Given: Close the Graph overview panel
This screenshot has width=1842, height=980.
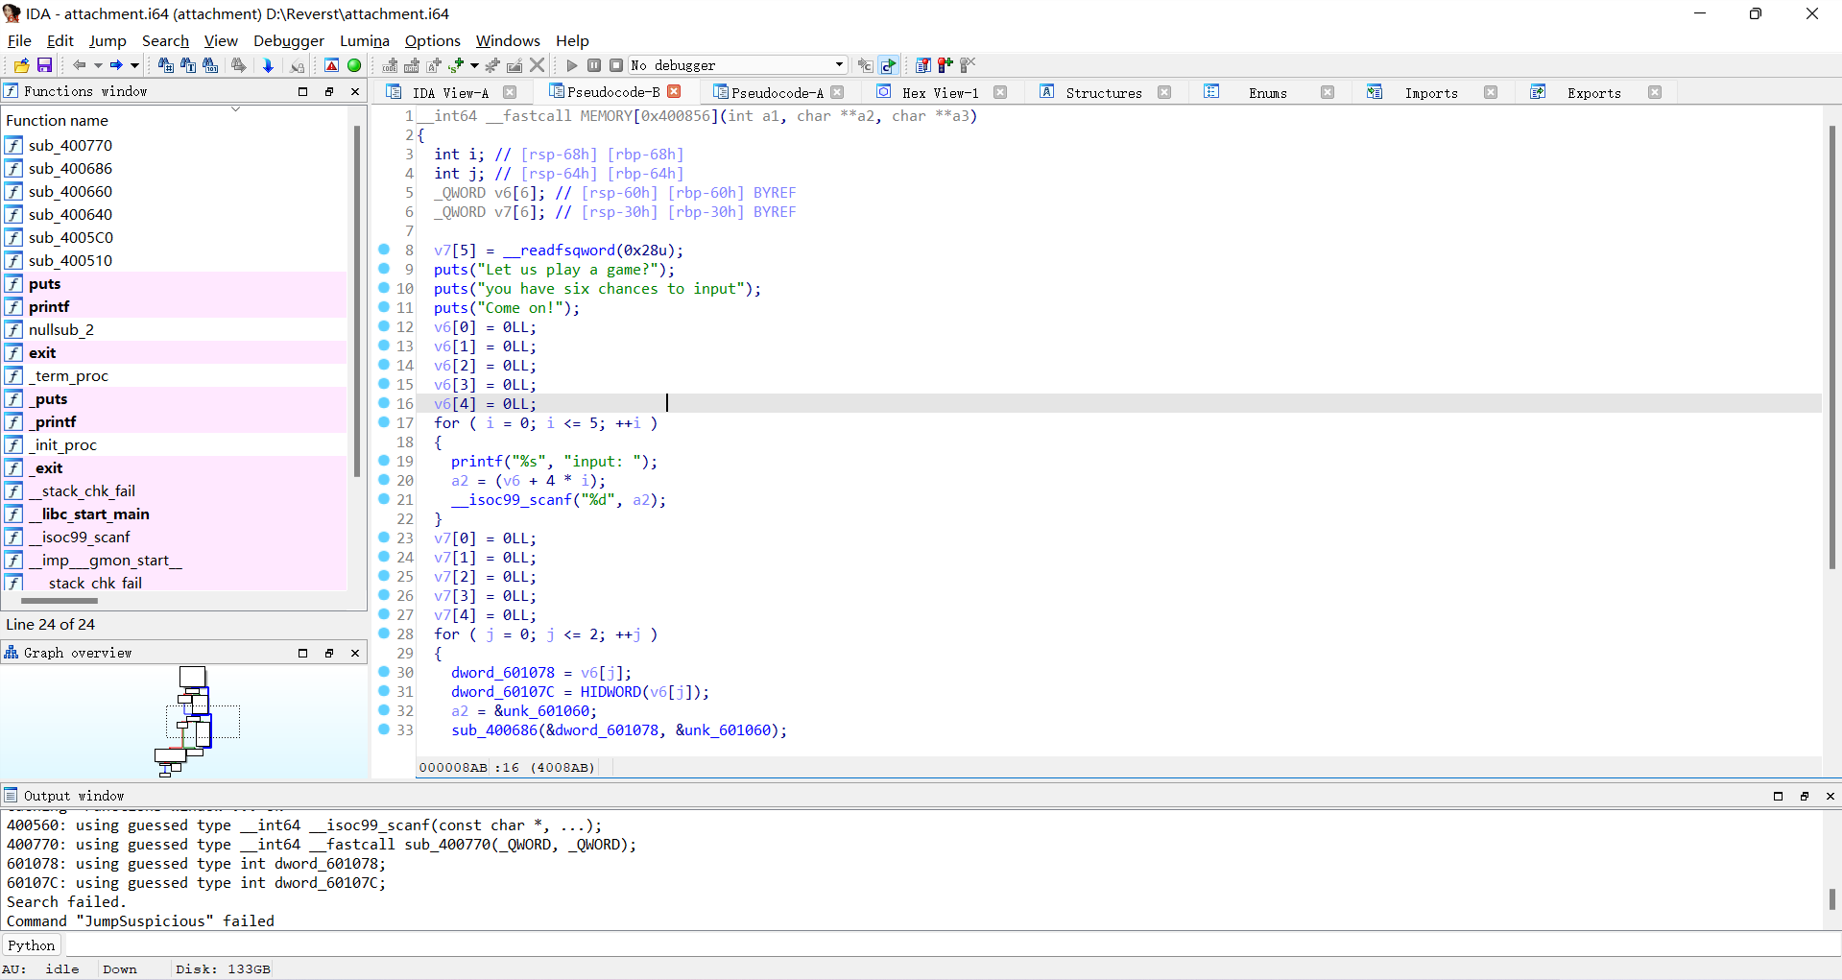Looking at the screenshot, I should [x=355, y=653].
